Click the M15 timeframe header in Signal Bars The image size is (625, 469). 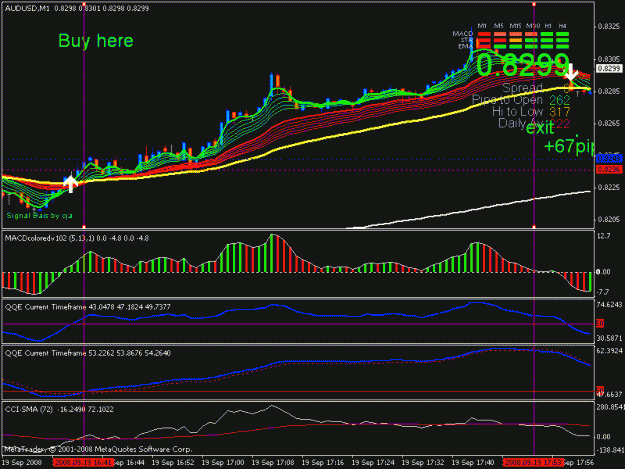(x=515, y=26)
